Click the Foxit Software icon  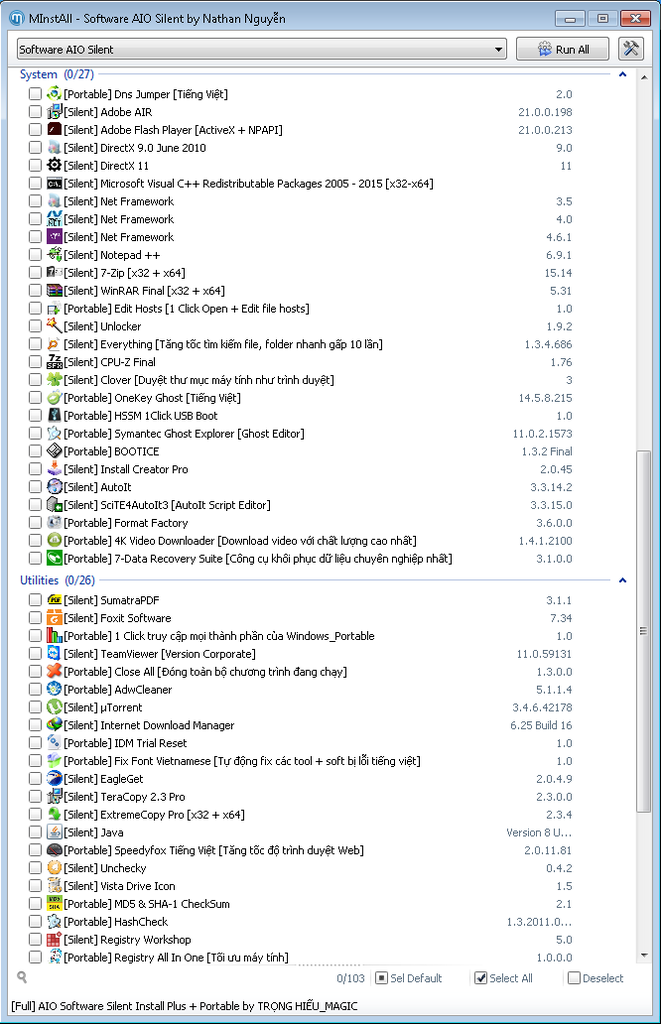[x=54, y=618]
